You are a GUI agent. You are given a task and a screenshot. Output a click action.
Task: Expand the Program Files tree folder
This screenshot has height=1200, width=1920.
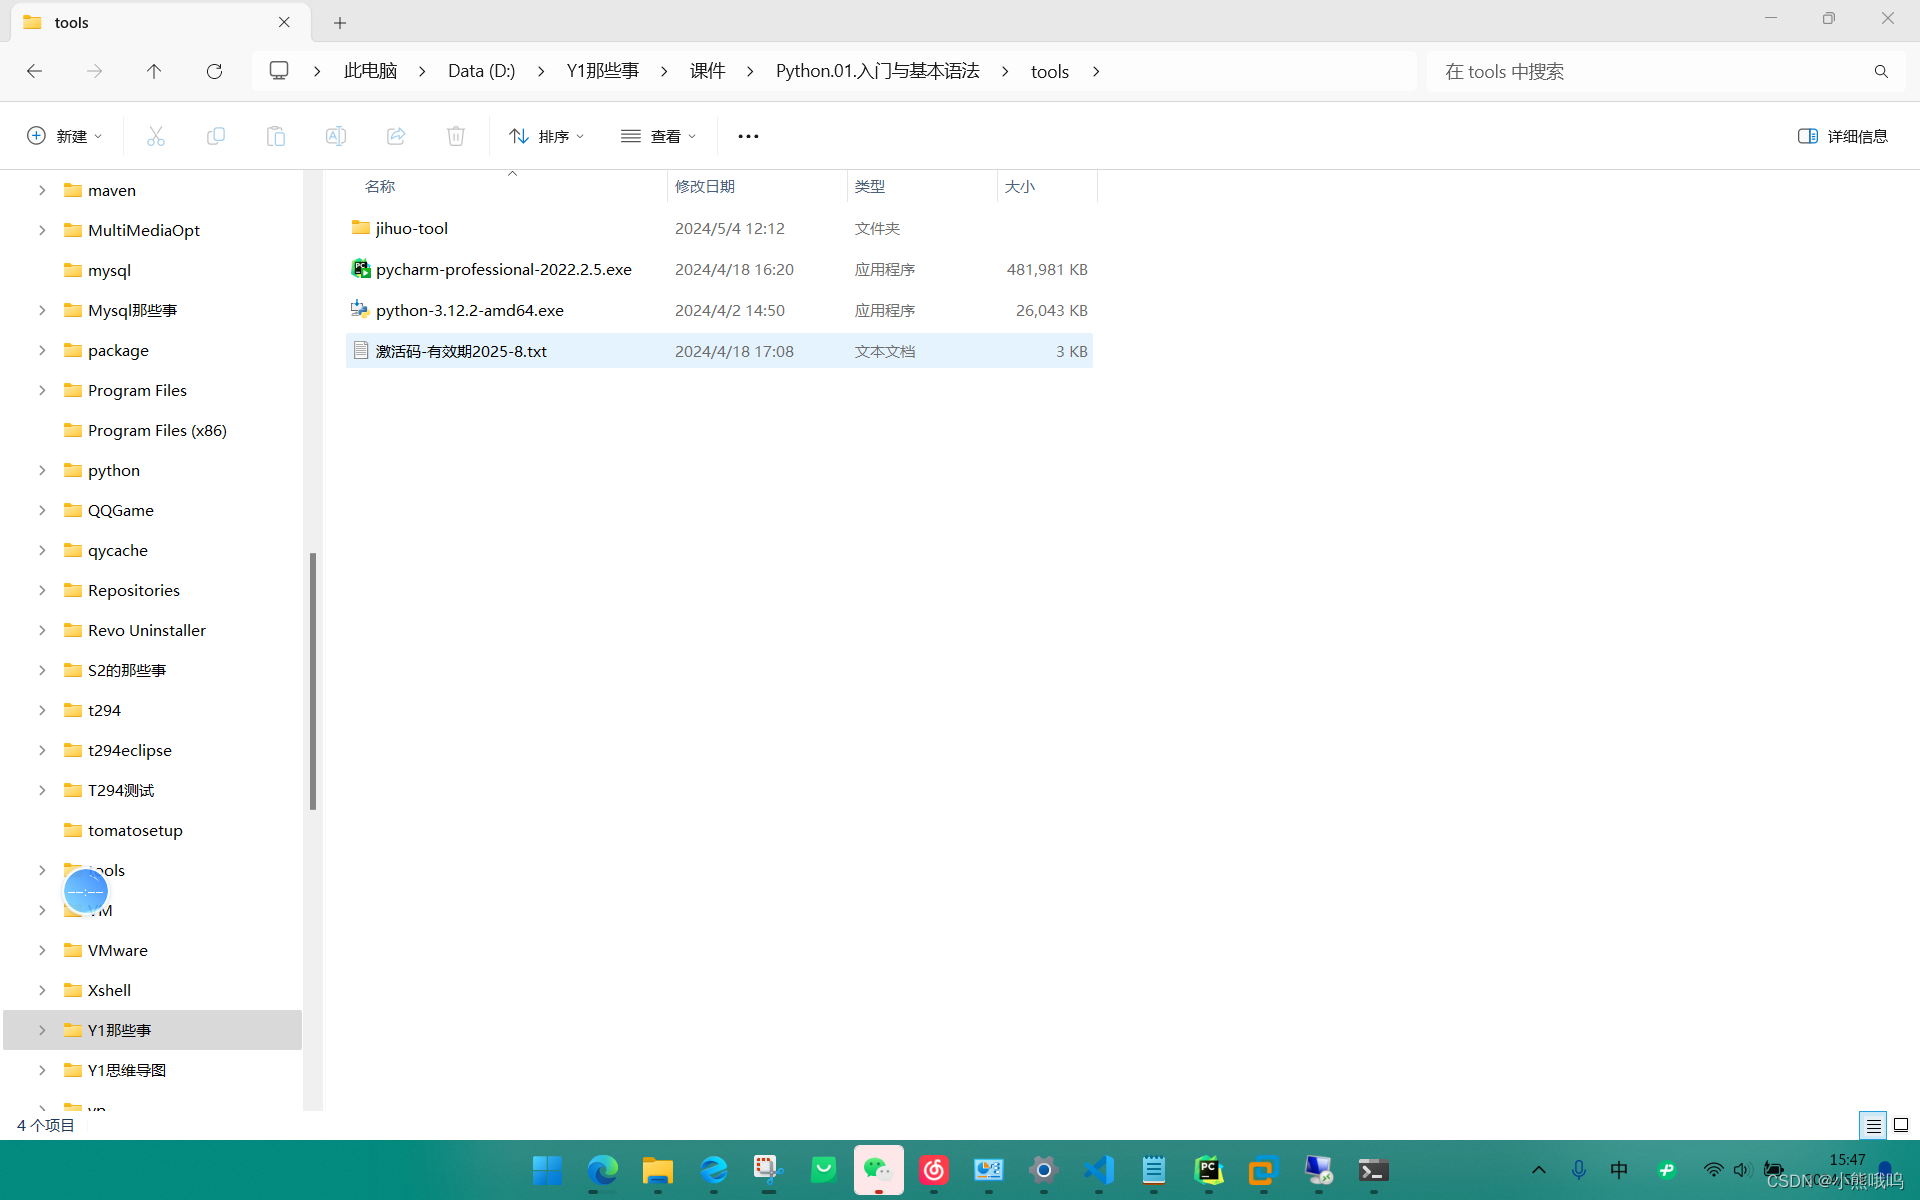click(x=42, y=390)
